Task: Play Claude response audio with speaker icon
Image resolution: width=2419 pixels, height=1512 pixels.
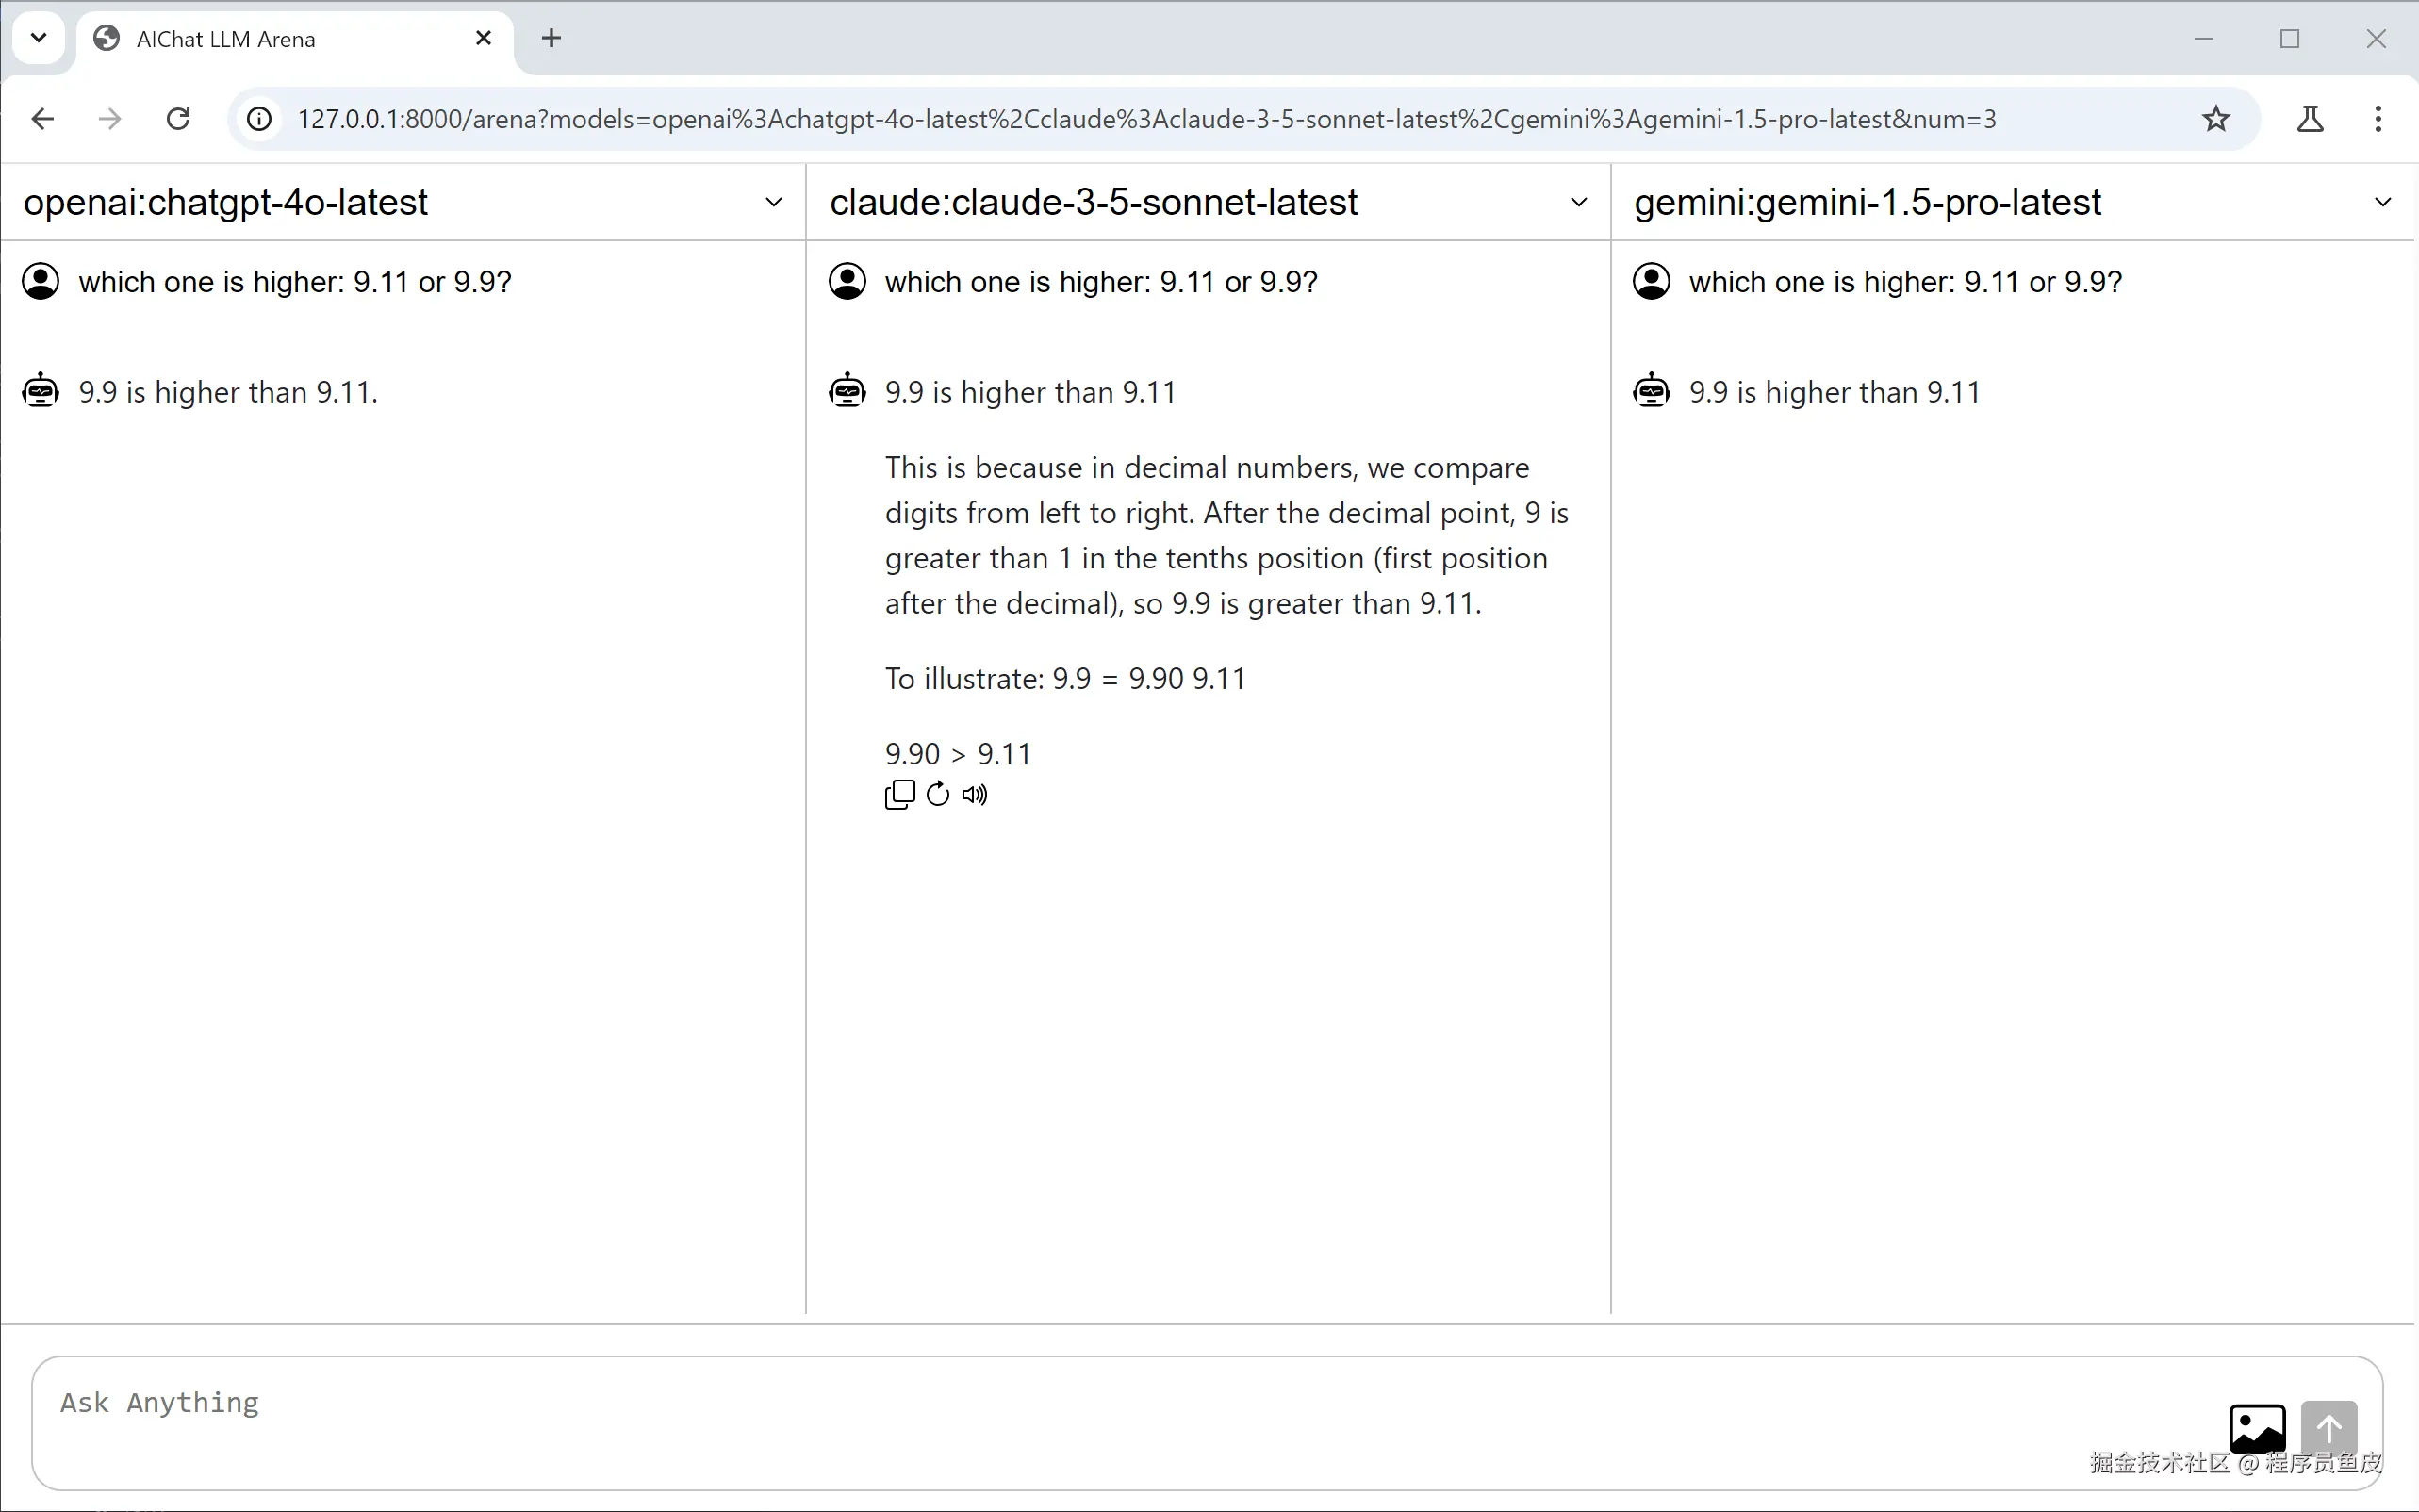Action: [x=974, y=794]
